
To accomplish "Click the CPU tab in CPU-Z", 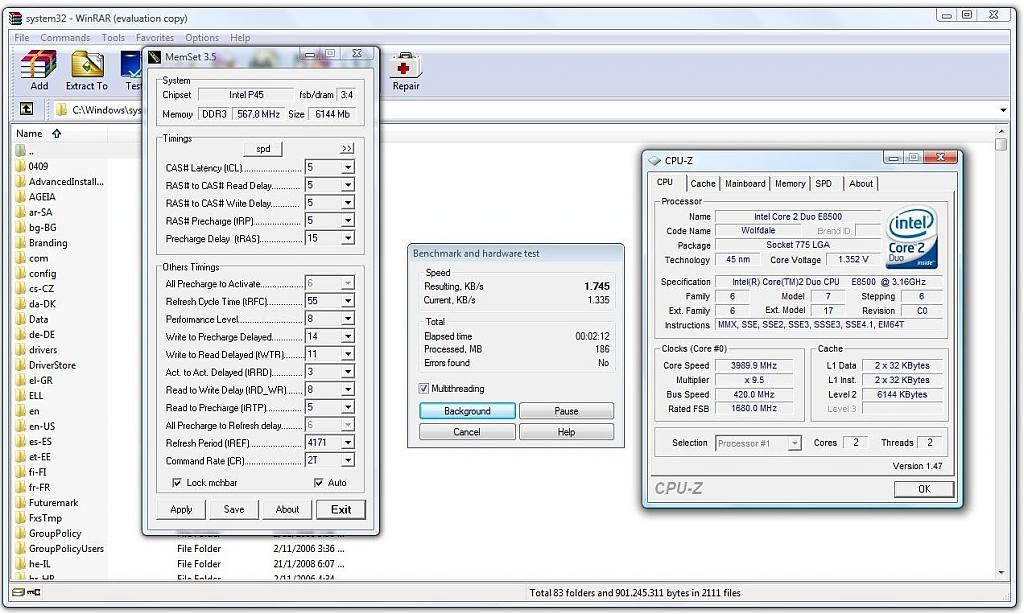I will [665, 182].
